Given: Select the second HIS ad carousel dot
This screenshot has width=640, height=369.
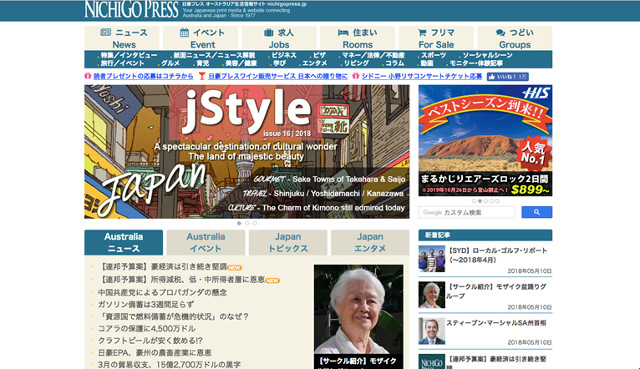Looking at the screenshot, I should point(480,201).
